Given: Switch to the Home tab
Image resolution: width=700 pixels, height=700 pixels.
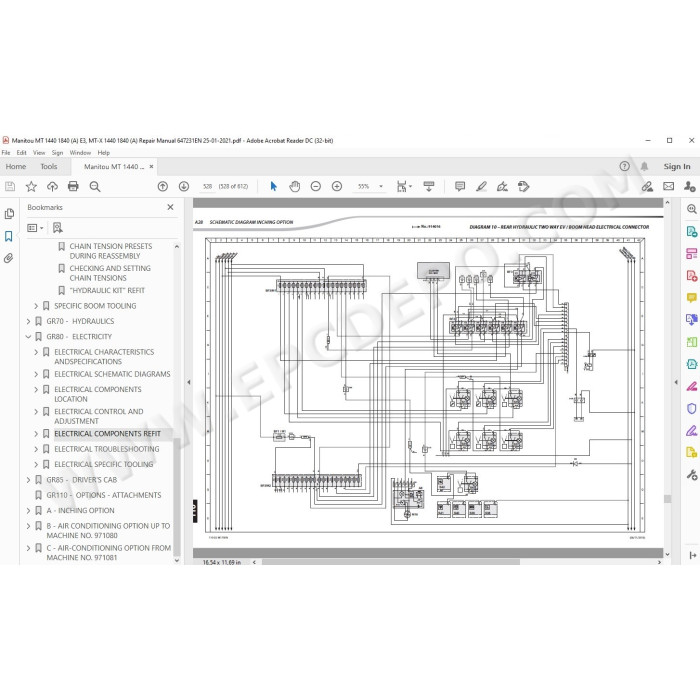Looking at the screenshot, I should (x=16, y=166).
